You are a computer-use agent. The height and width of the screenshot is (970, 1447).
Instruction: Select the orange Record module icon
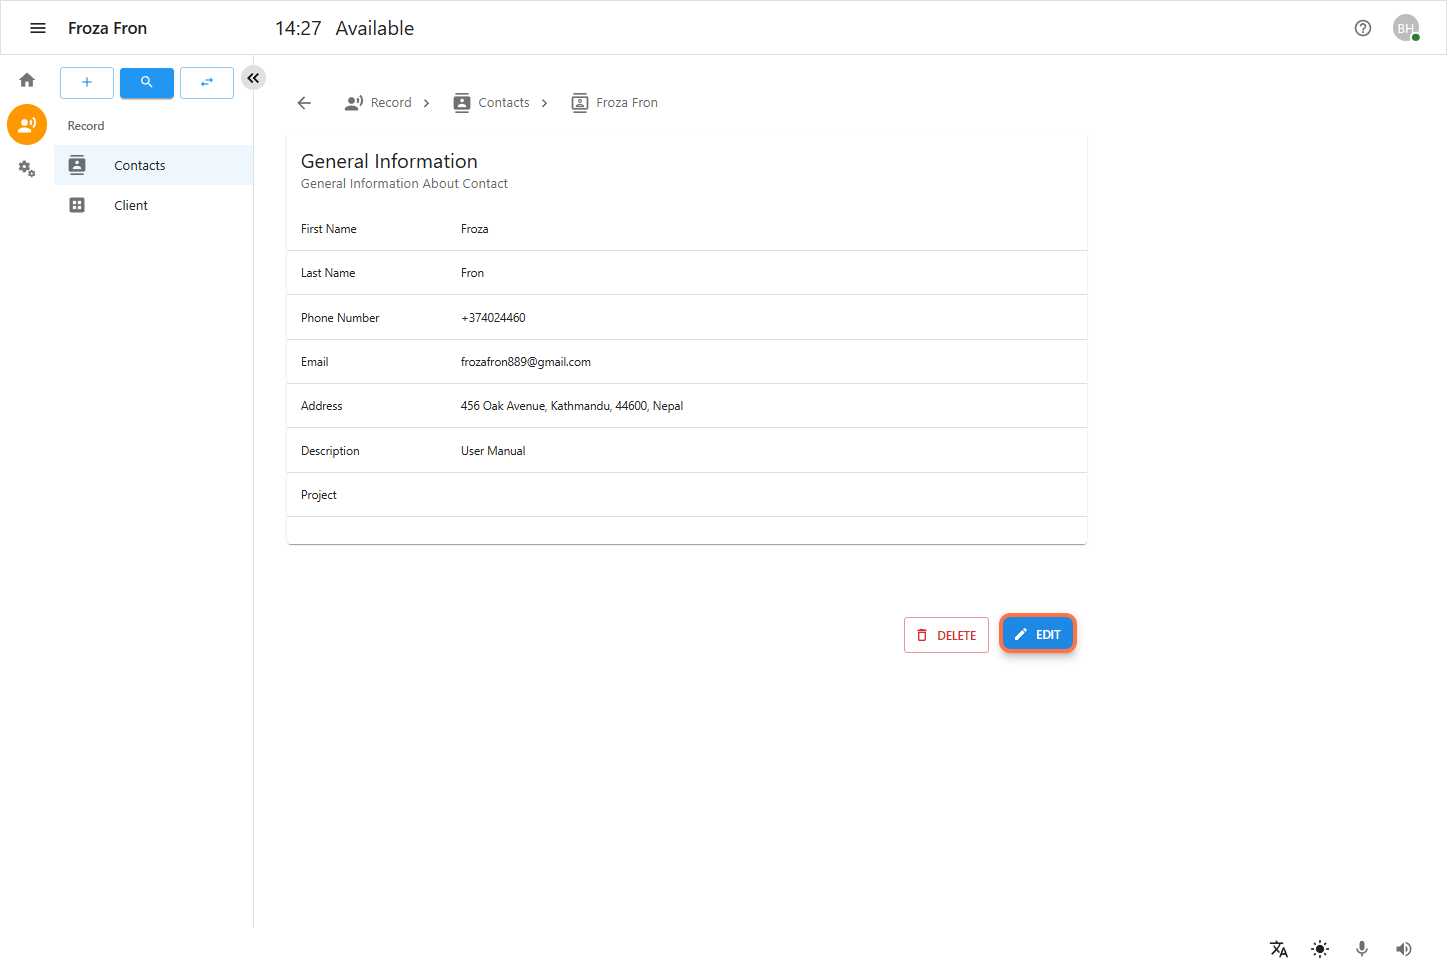(27, 125)
